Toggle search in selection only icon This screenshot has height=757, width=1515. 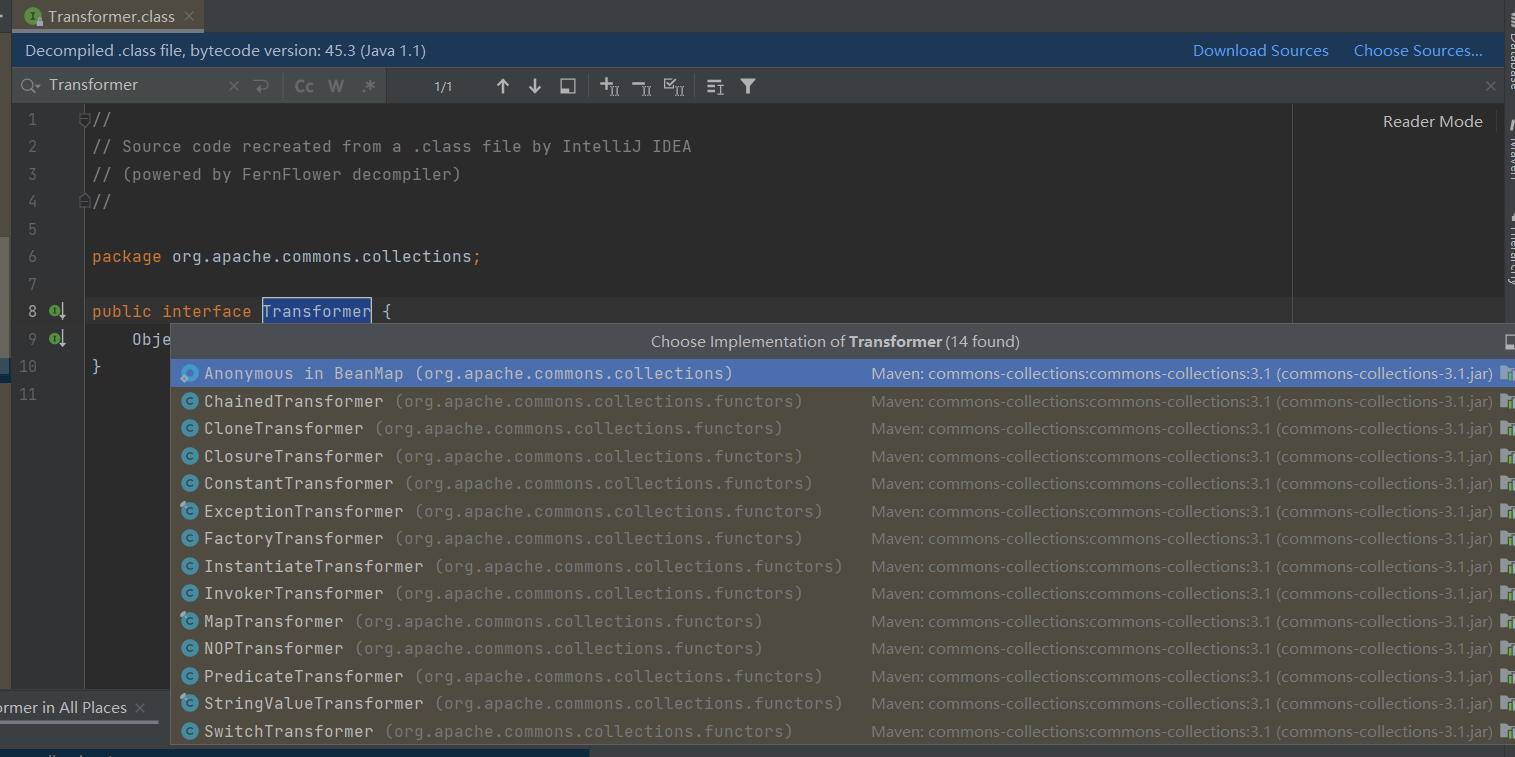(x=715, y=87)
